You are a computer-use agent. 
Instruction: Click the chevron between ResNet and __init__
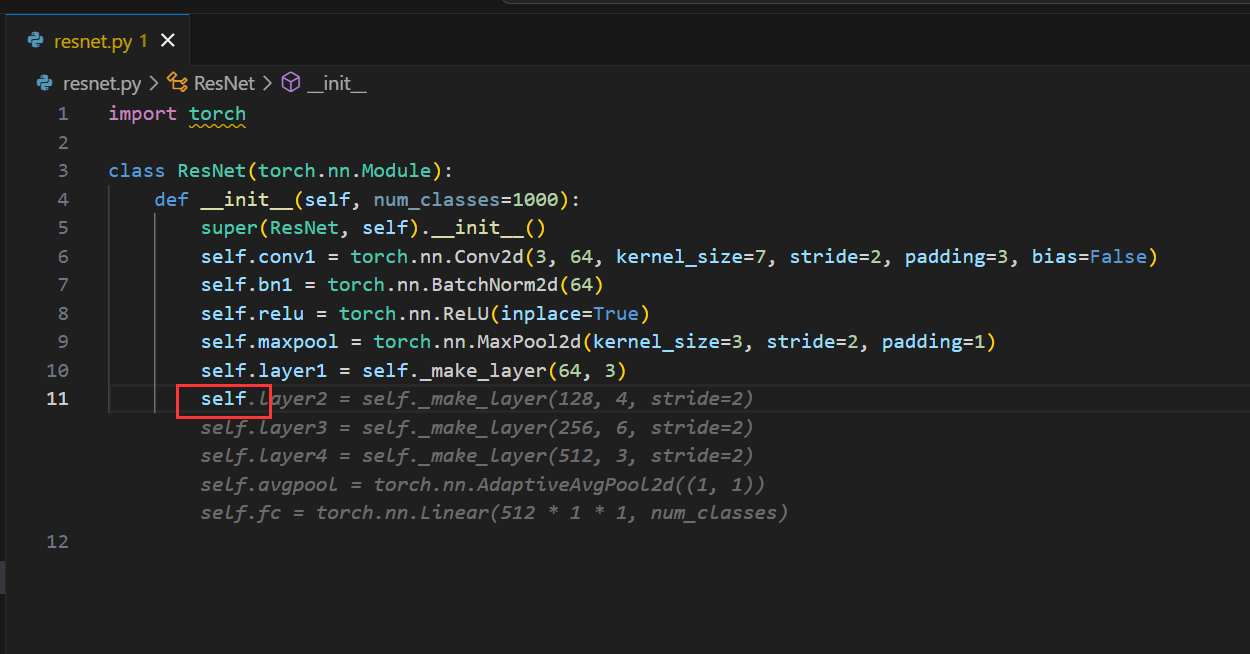click(268, 83)
